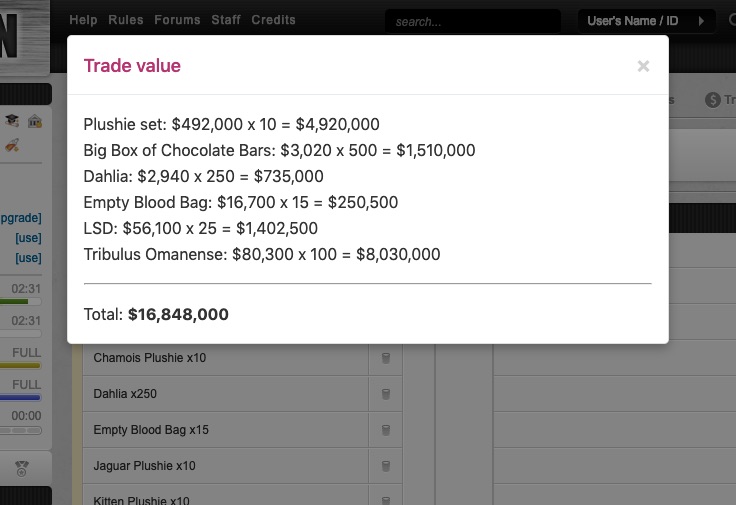Viewport: 736px width, 505px height.
Task: Click the first [use] link in sidebar
Action: click(x=28, y=238)
